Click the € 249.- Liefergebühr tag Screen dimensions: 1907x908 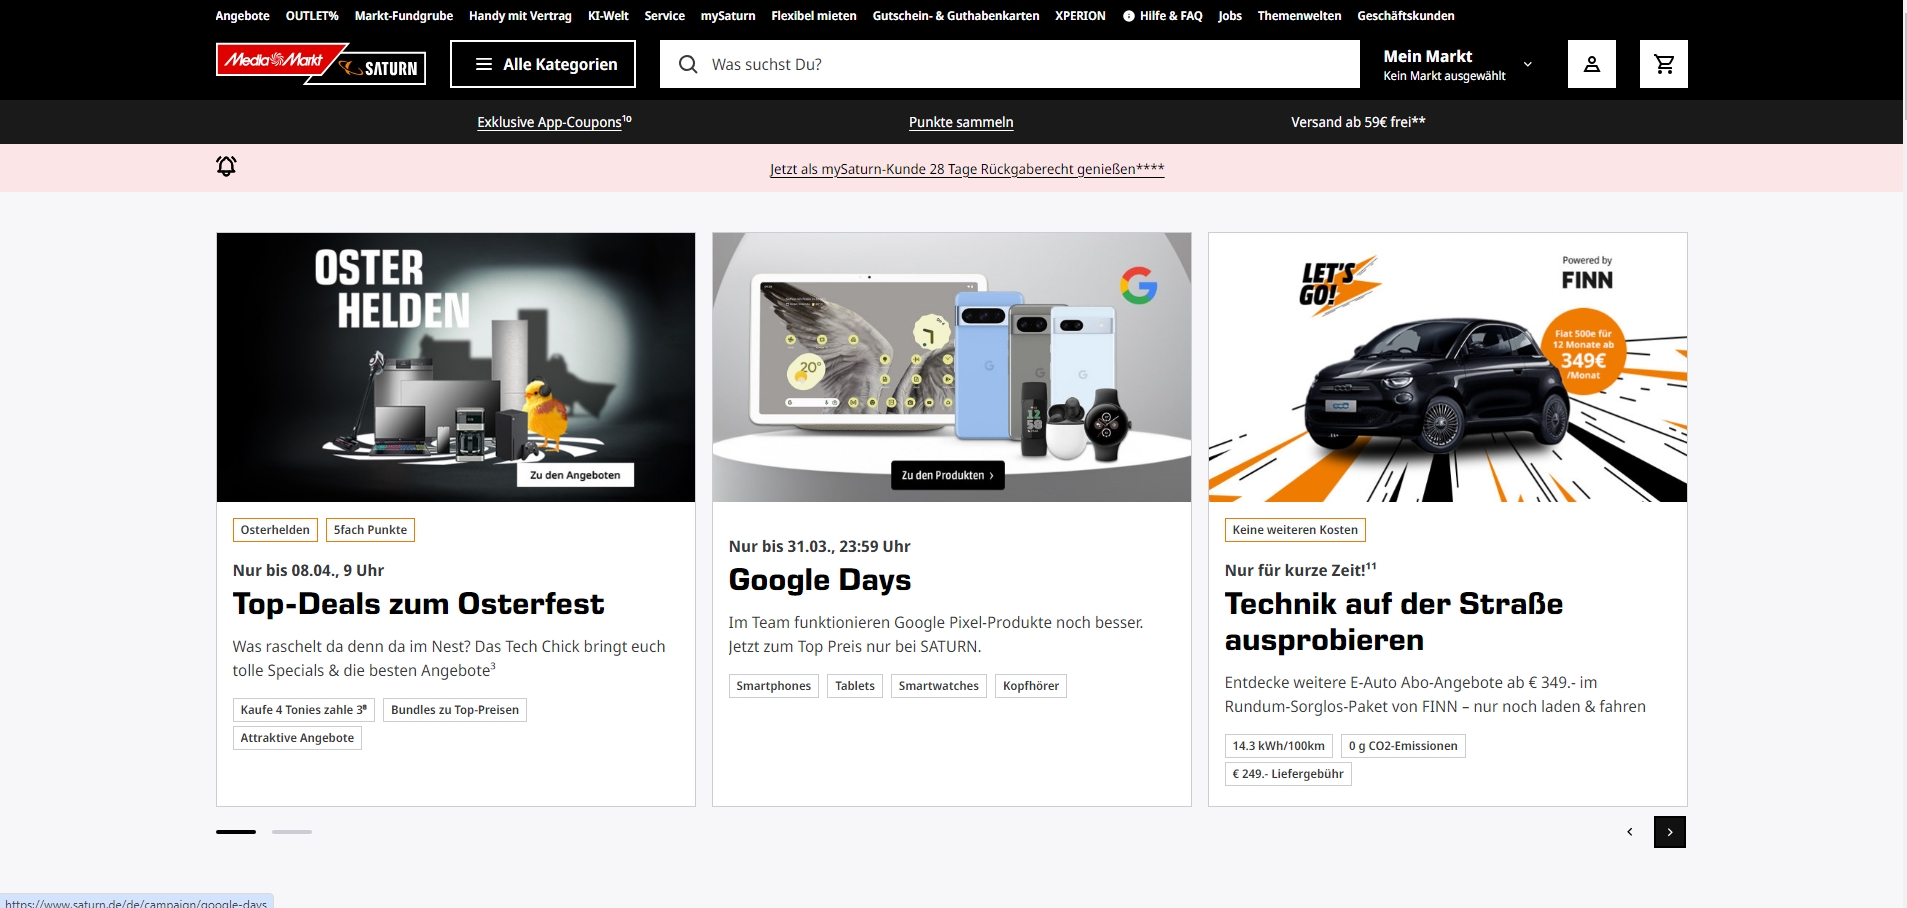point(1288,774)
